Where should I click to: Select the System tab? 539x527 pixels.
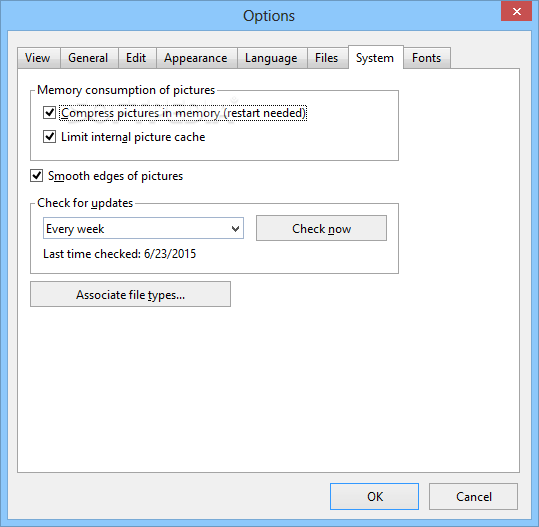[x=376, y=57]
